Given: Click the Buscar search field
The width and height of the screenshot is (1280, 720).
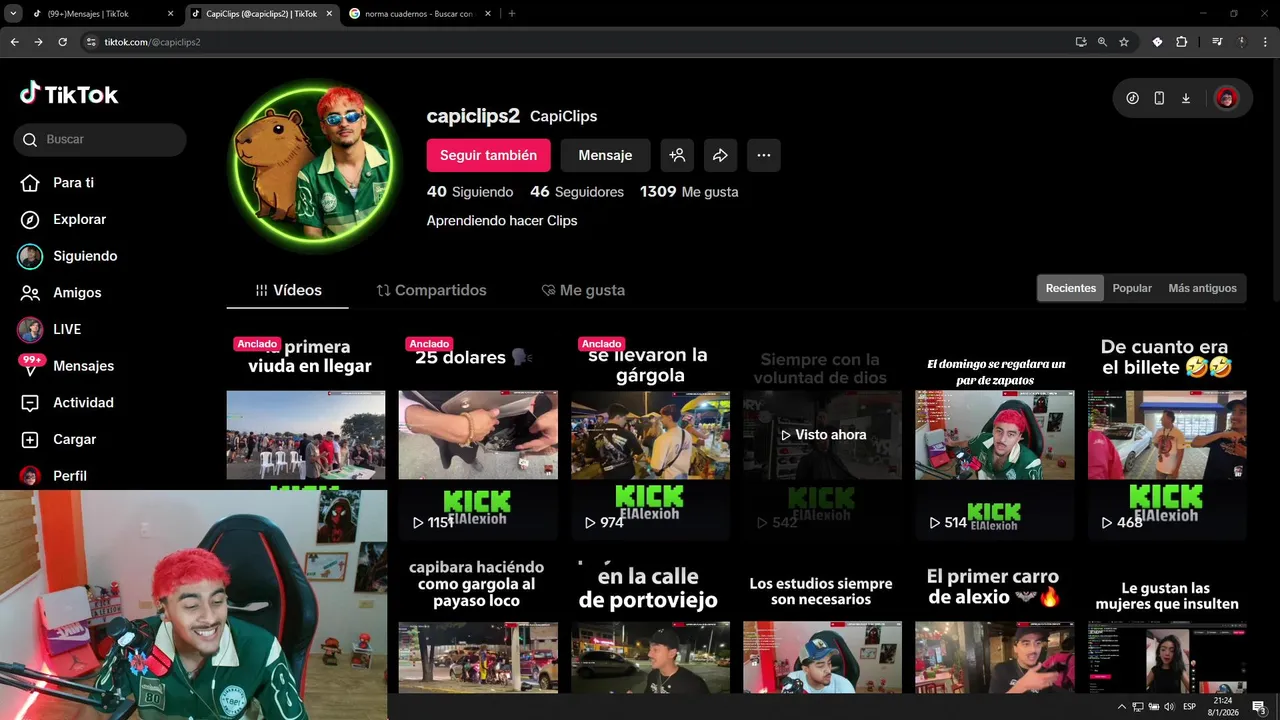Looking at the screenshot, I should pos(100,140).
